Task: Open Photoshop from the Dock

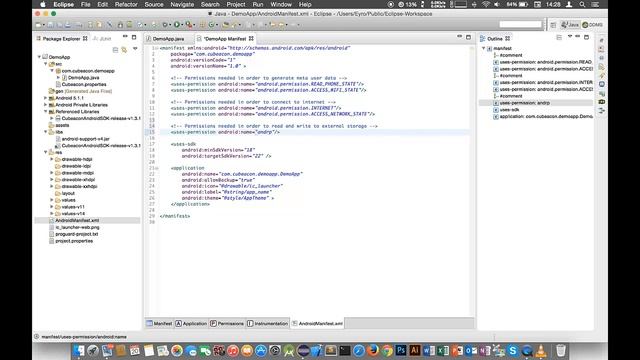Action: click(401, 350)
